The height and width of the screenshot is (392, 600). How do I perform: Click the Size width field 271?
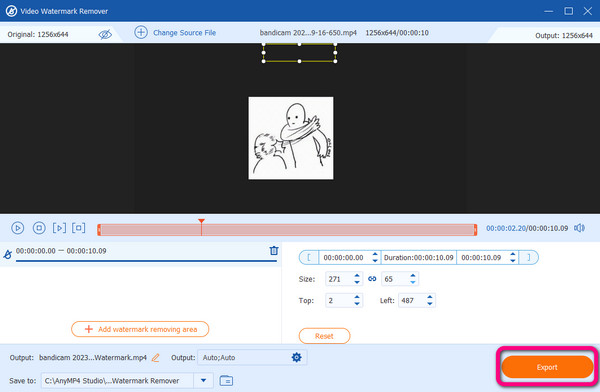point(339,279)
